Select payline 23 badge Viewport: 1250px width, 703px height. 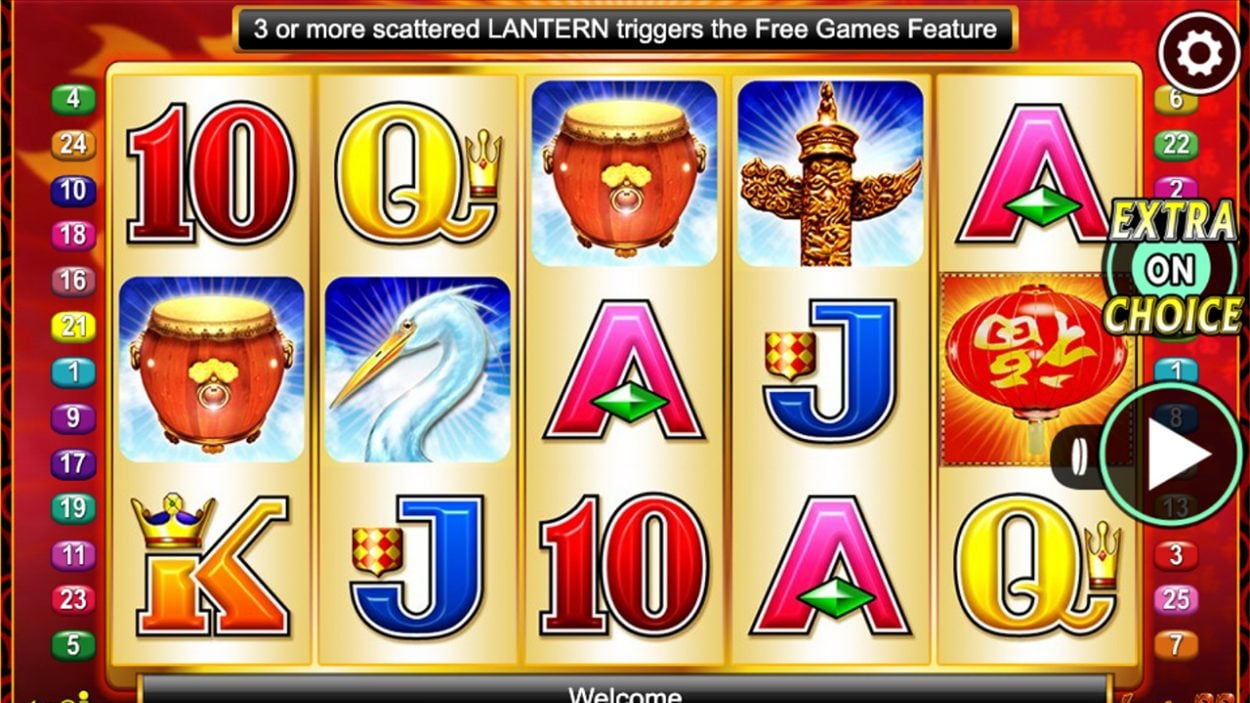(x=73, y=600)
